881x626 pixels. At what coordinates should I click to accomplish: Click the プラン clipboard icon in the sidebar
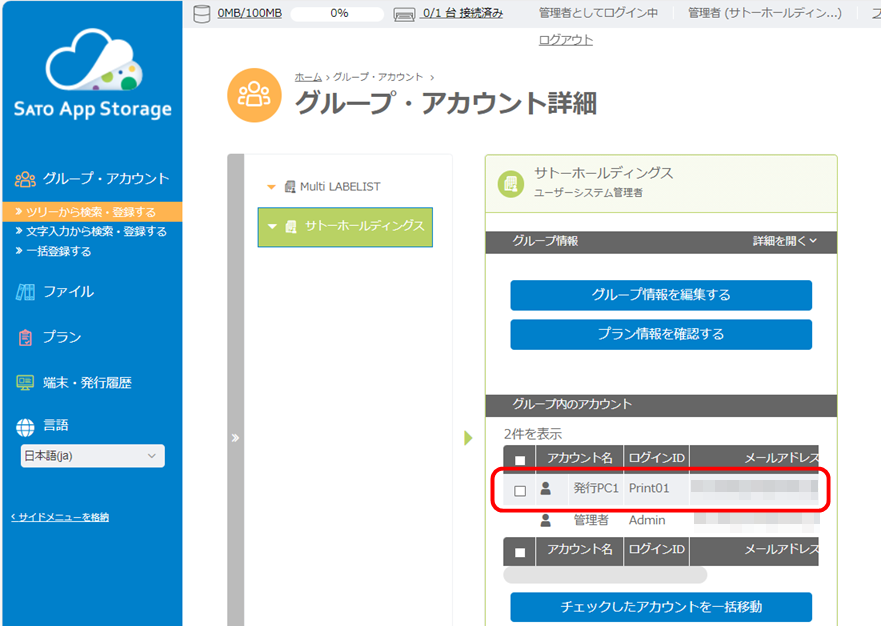click(x=25, y=337)
